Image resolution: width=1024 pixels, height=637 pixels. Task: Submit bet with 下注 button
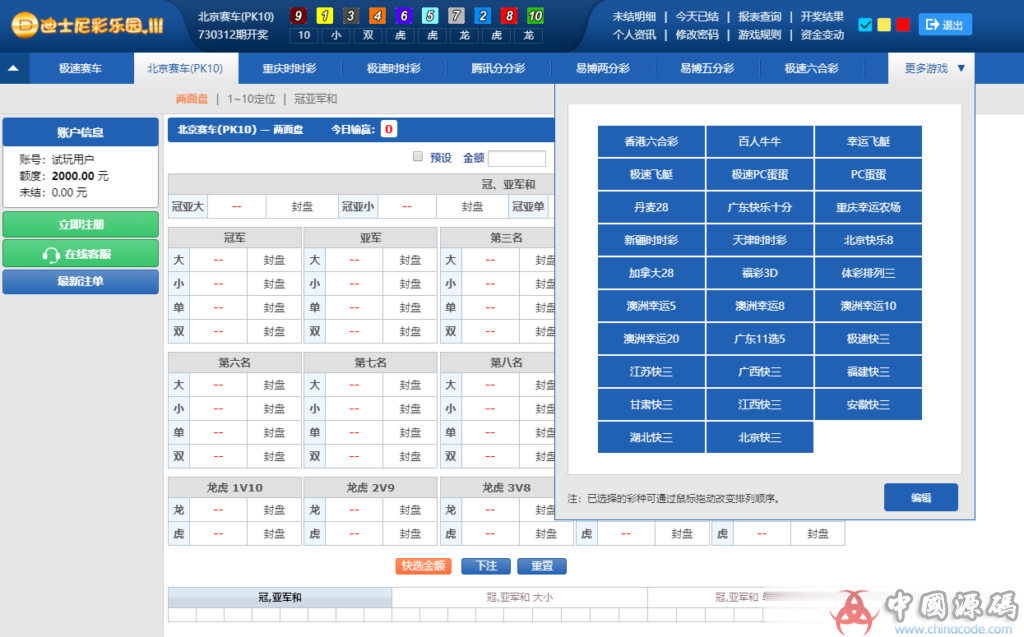(x=486, y=566)
